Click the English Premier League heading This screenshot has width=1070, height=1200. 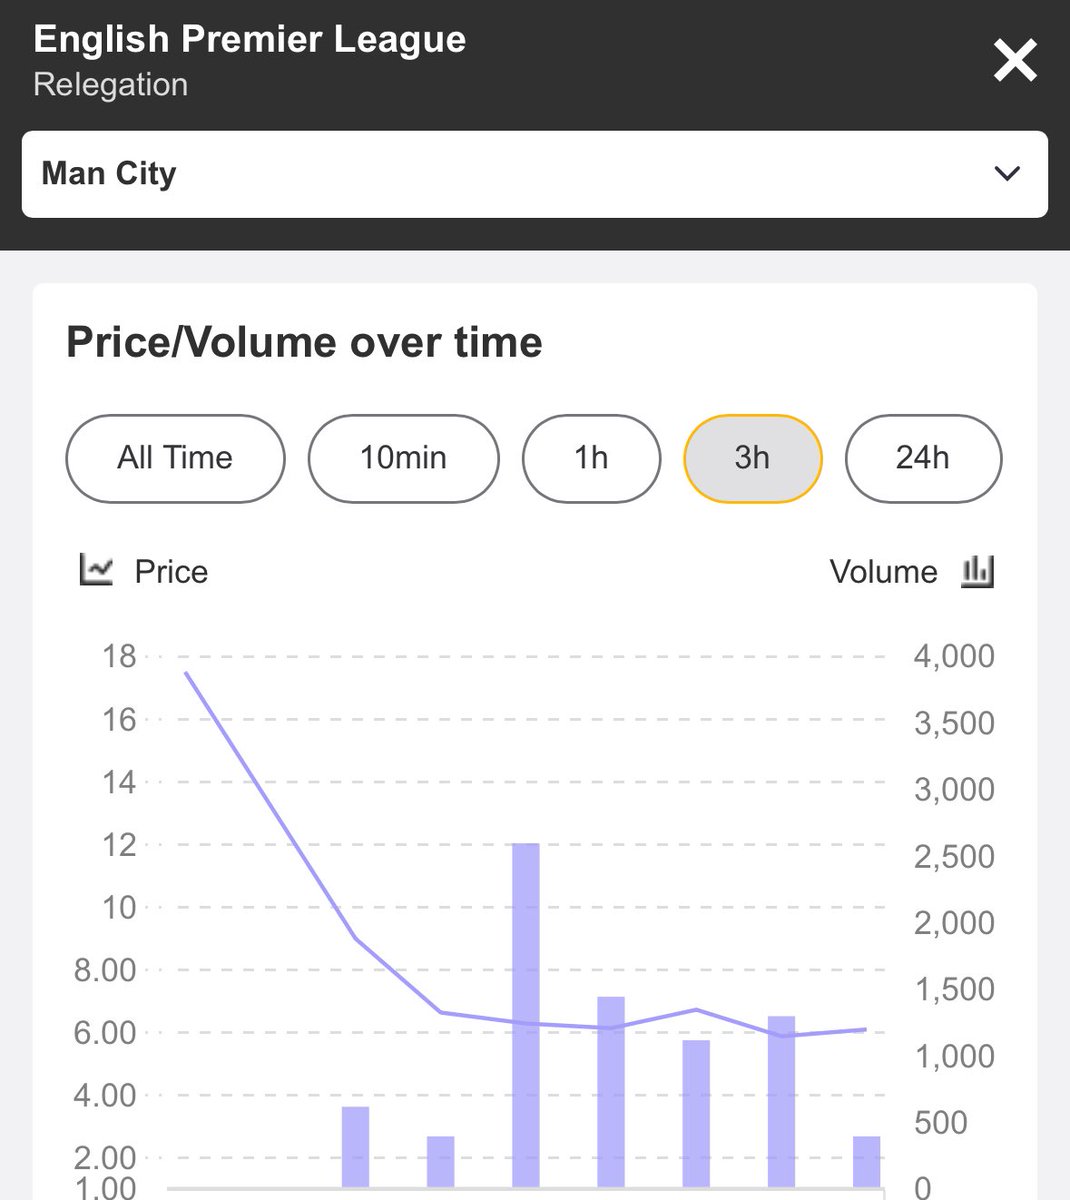pyautogui.click(x=250, y=40)
